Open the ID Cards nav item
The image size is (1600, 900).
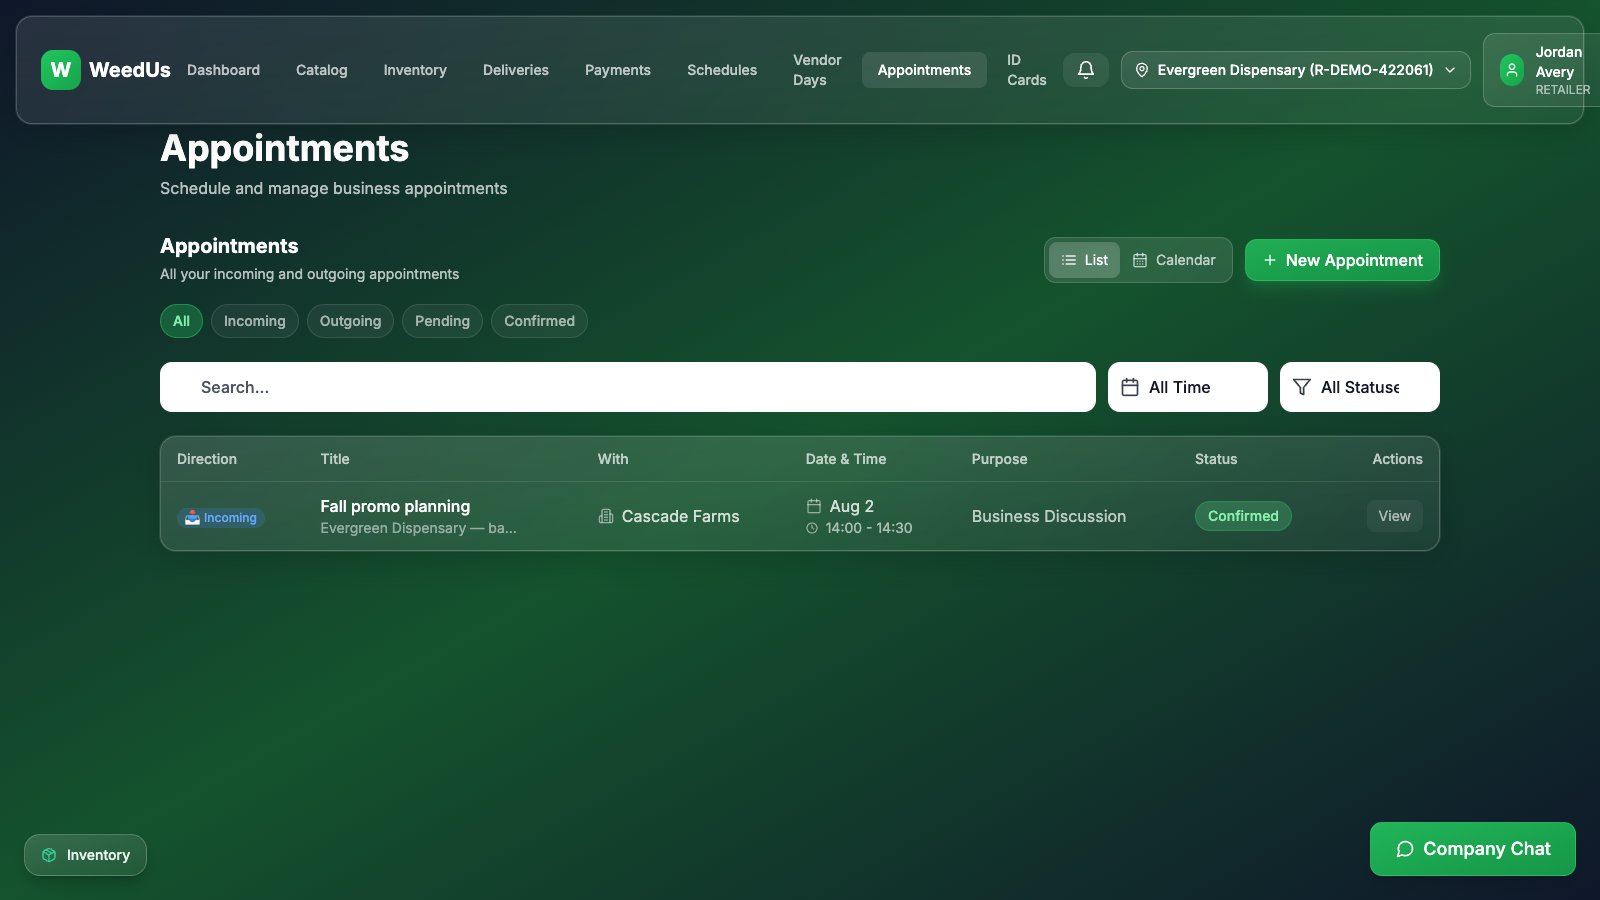pos(1026,70)
